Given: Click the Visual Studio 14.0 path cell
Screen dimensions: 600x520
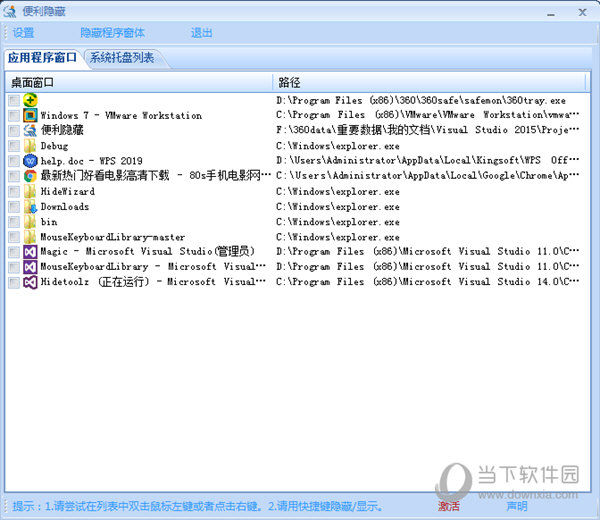Looking at the screenshot, I should pyautogui.click(x=427, y=282).
